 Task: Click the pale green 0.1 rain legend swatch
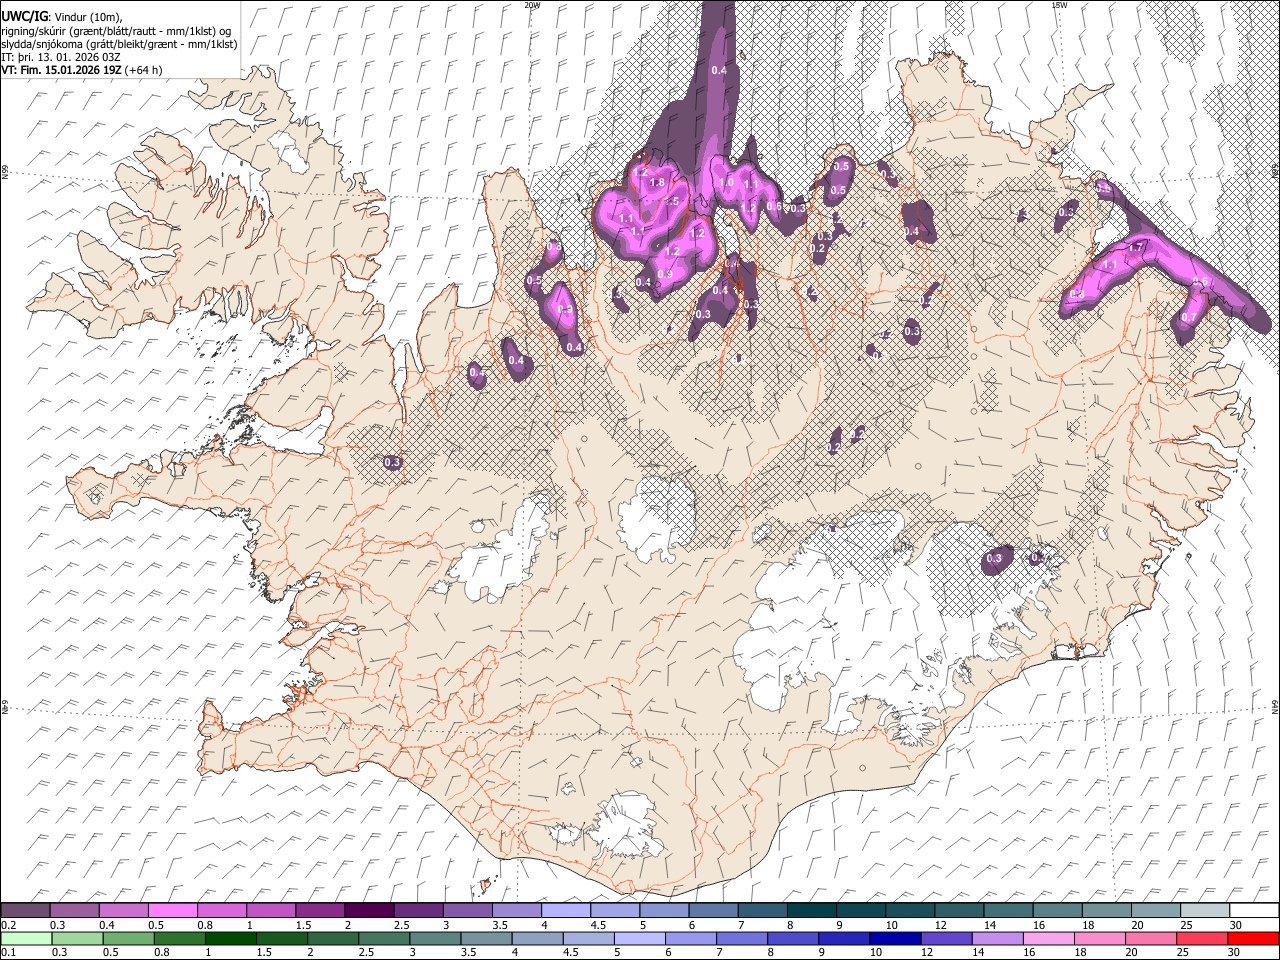coord(25,938)
